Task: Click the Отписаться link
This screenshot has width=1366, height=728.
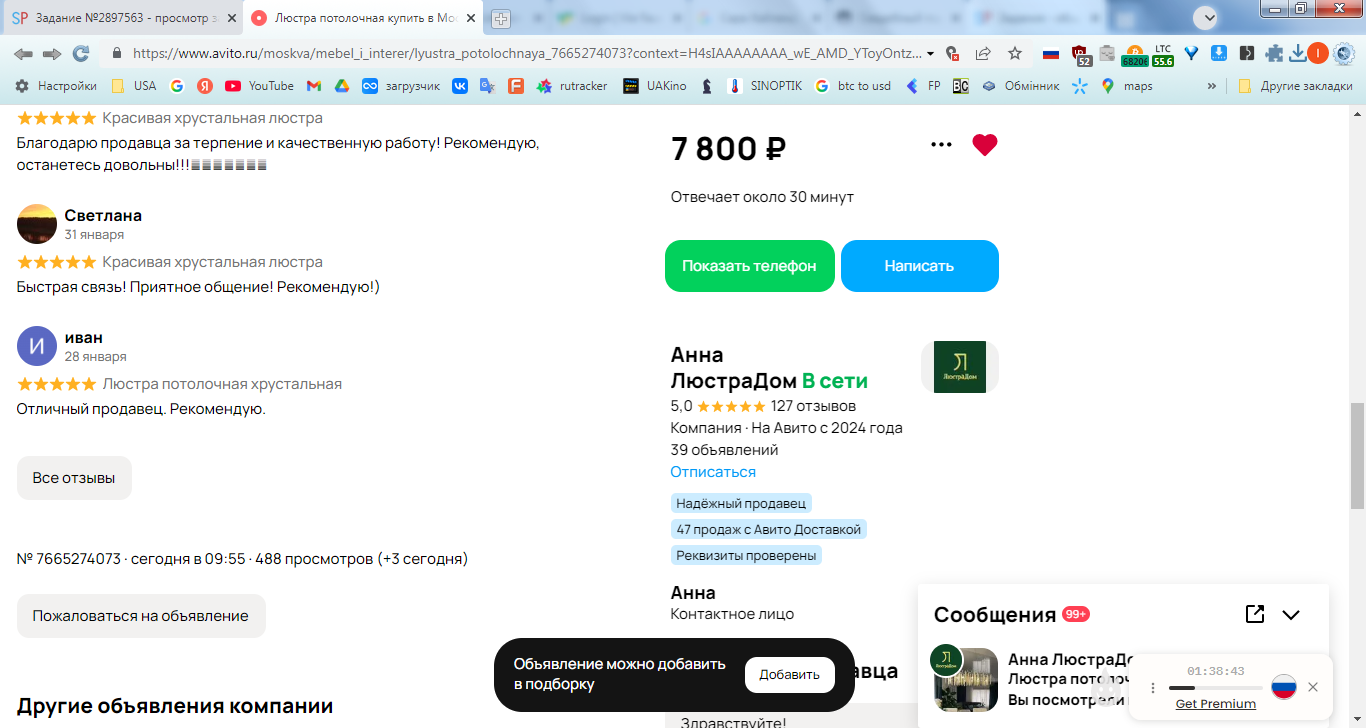Action: [x=713, y=472]
